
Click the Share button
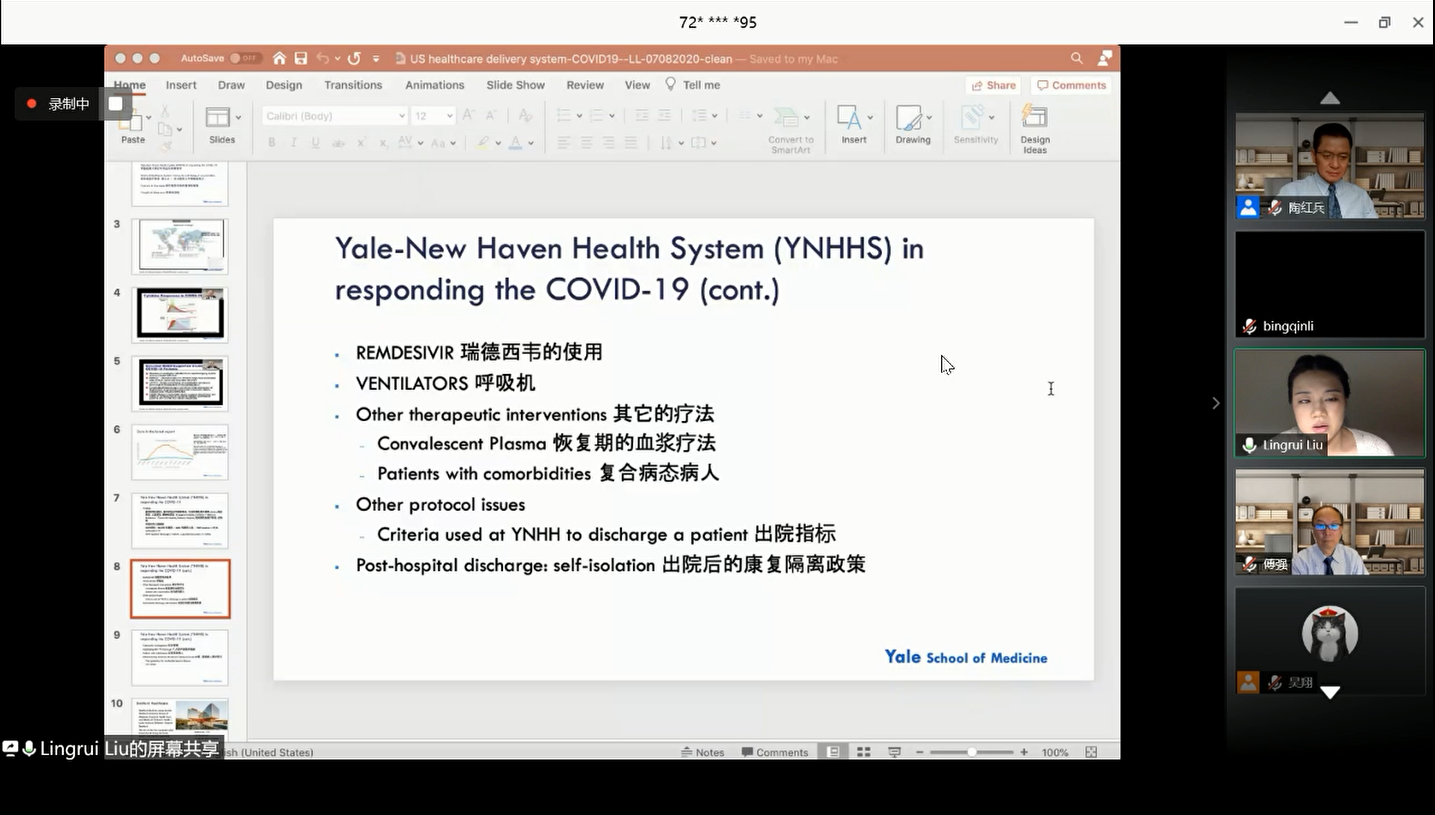(992, 85)
